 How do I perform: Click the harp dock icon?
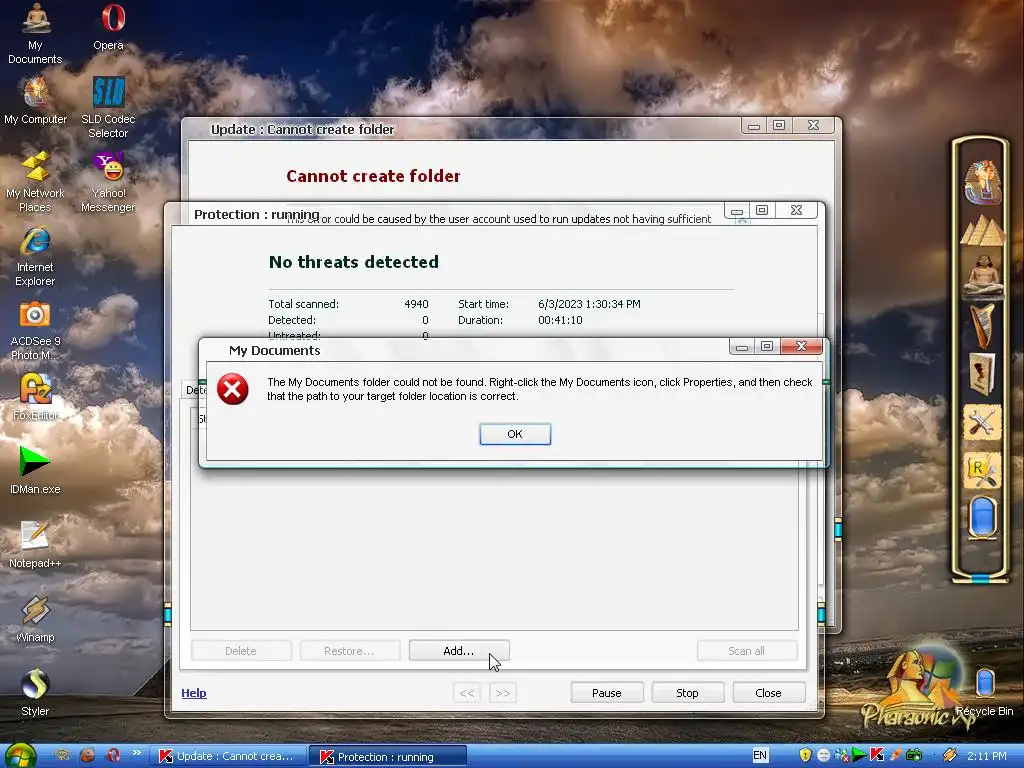[x=982, y=325]
